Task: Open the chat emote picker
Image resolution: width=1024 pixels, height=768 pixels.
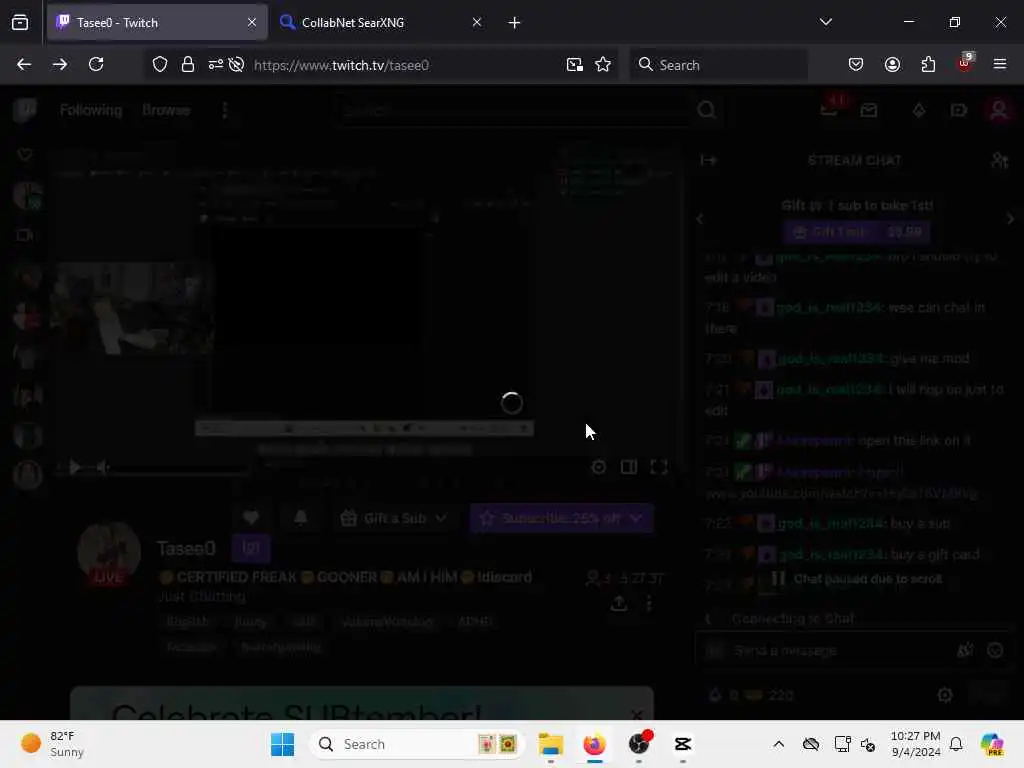Action: 995,650
